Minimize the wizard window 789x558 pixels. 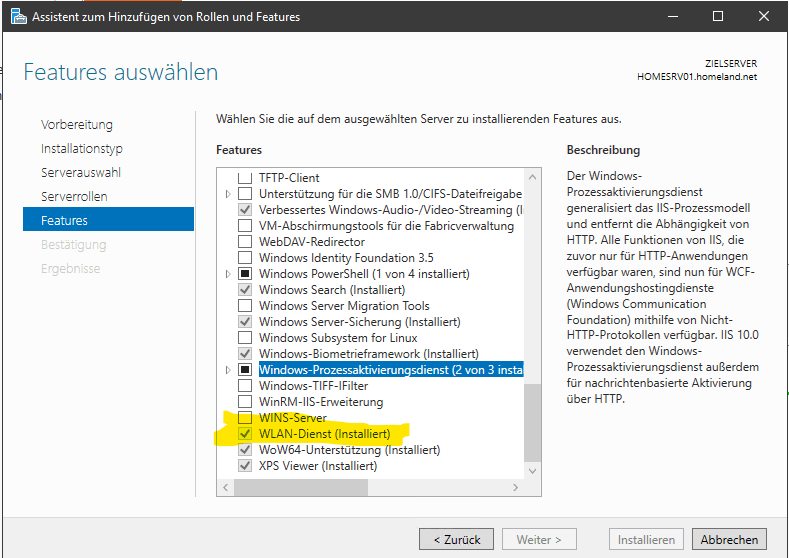pos(673,16)
